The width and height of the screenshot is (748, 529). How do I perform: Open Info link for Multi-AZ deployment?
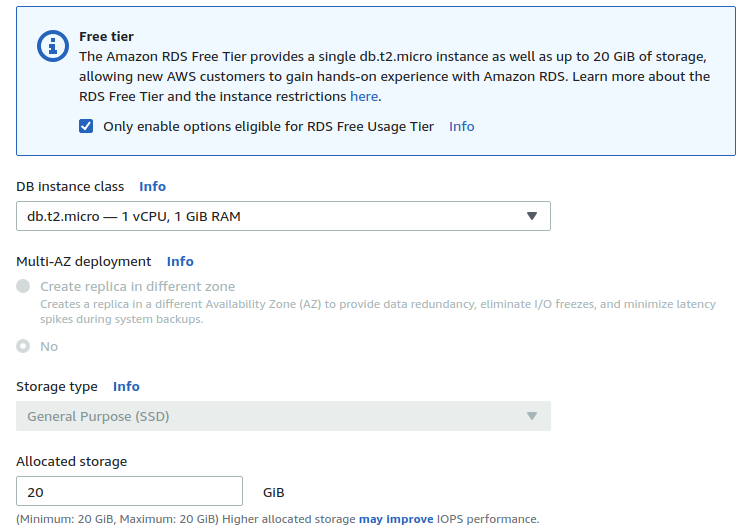(x=180, y=261)
